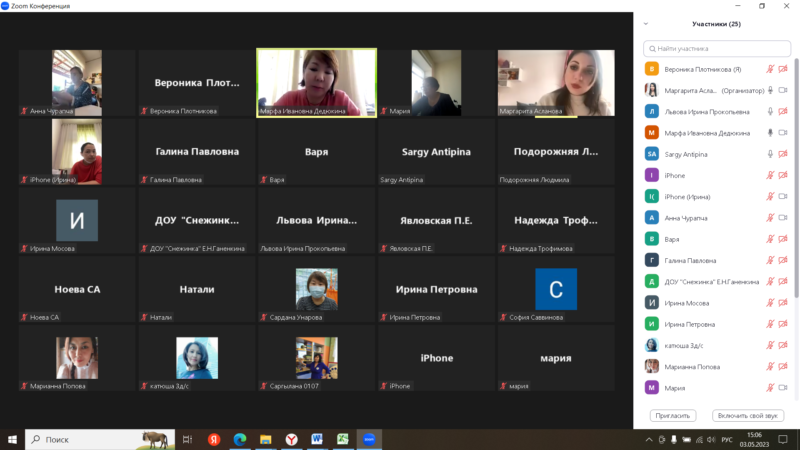The height and width of the screenshot is (450, 800).
Task: Select Марианна Попова's name in participants list
Action: pos(692,367)
